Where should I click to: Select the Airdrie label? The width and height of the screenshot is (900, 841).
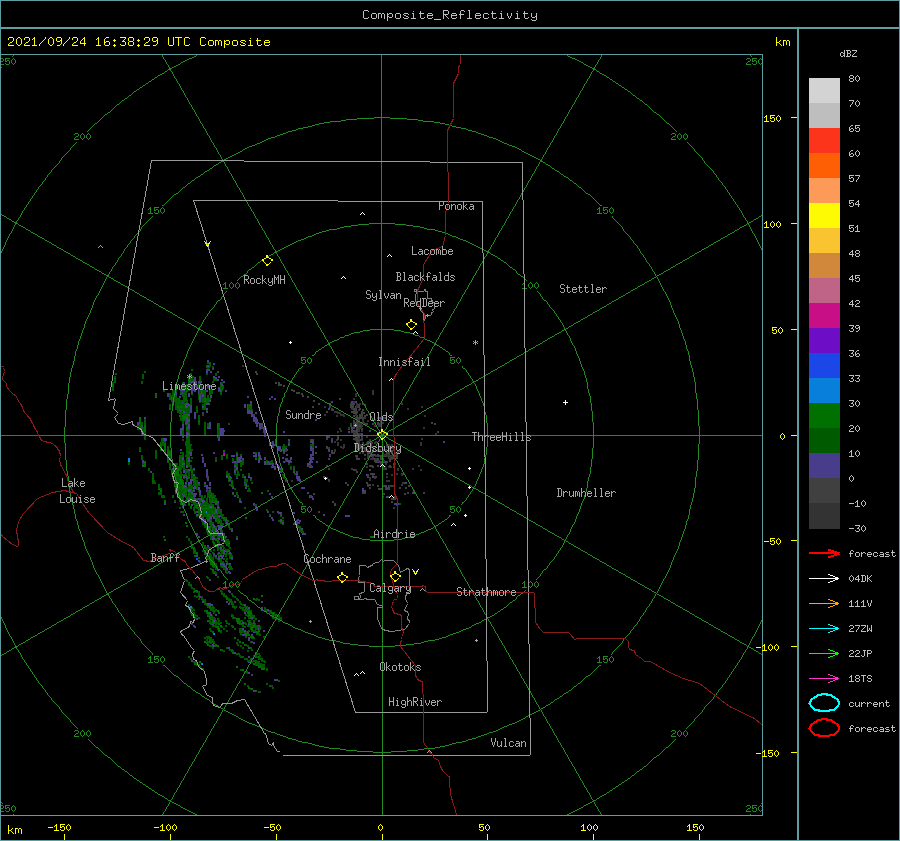(x=394, y=534)
